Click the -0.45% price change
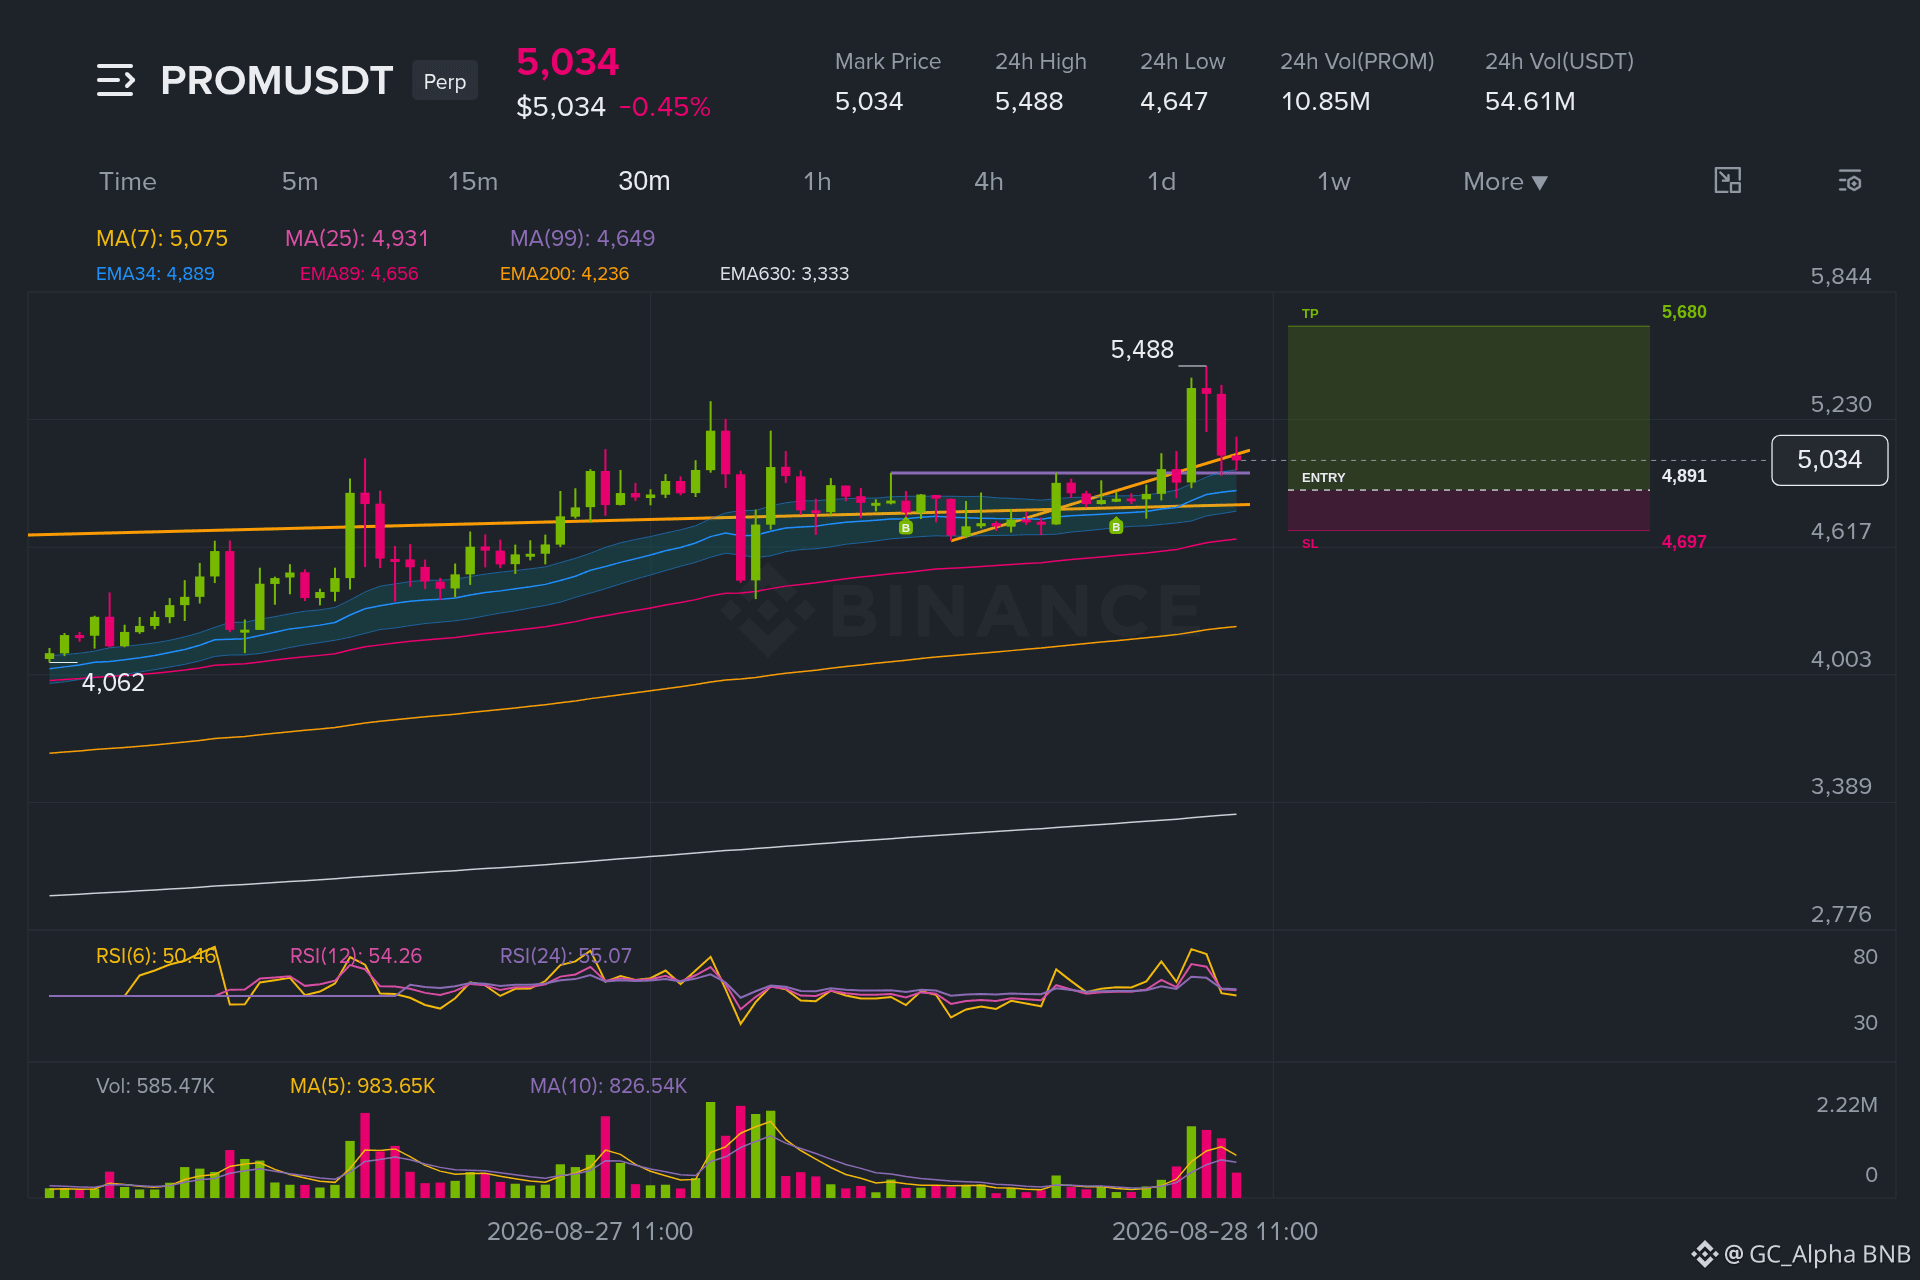Image resolution: width=1920 pixels, height=1280 pixels. 665,107
